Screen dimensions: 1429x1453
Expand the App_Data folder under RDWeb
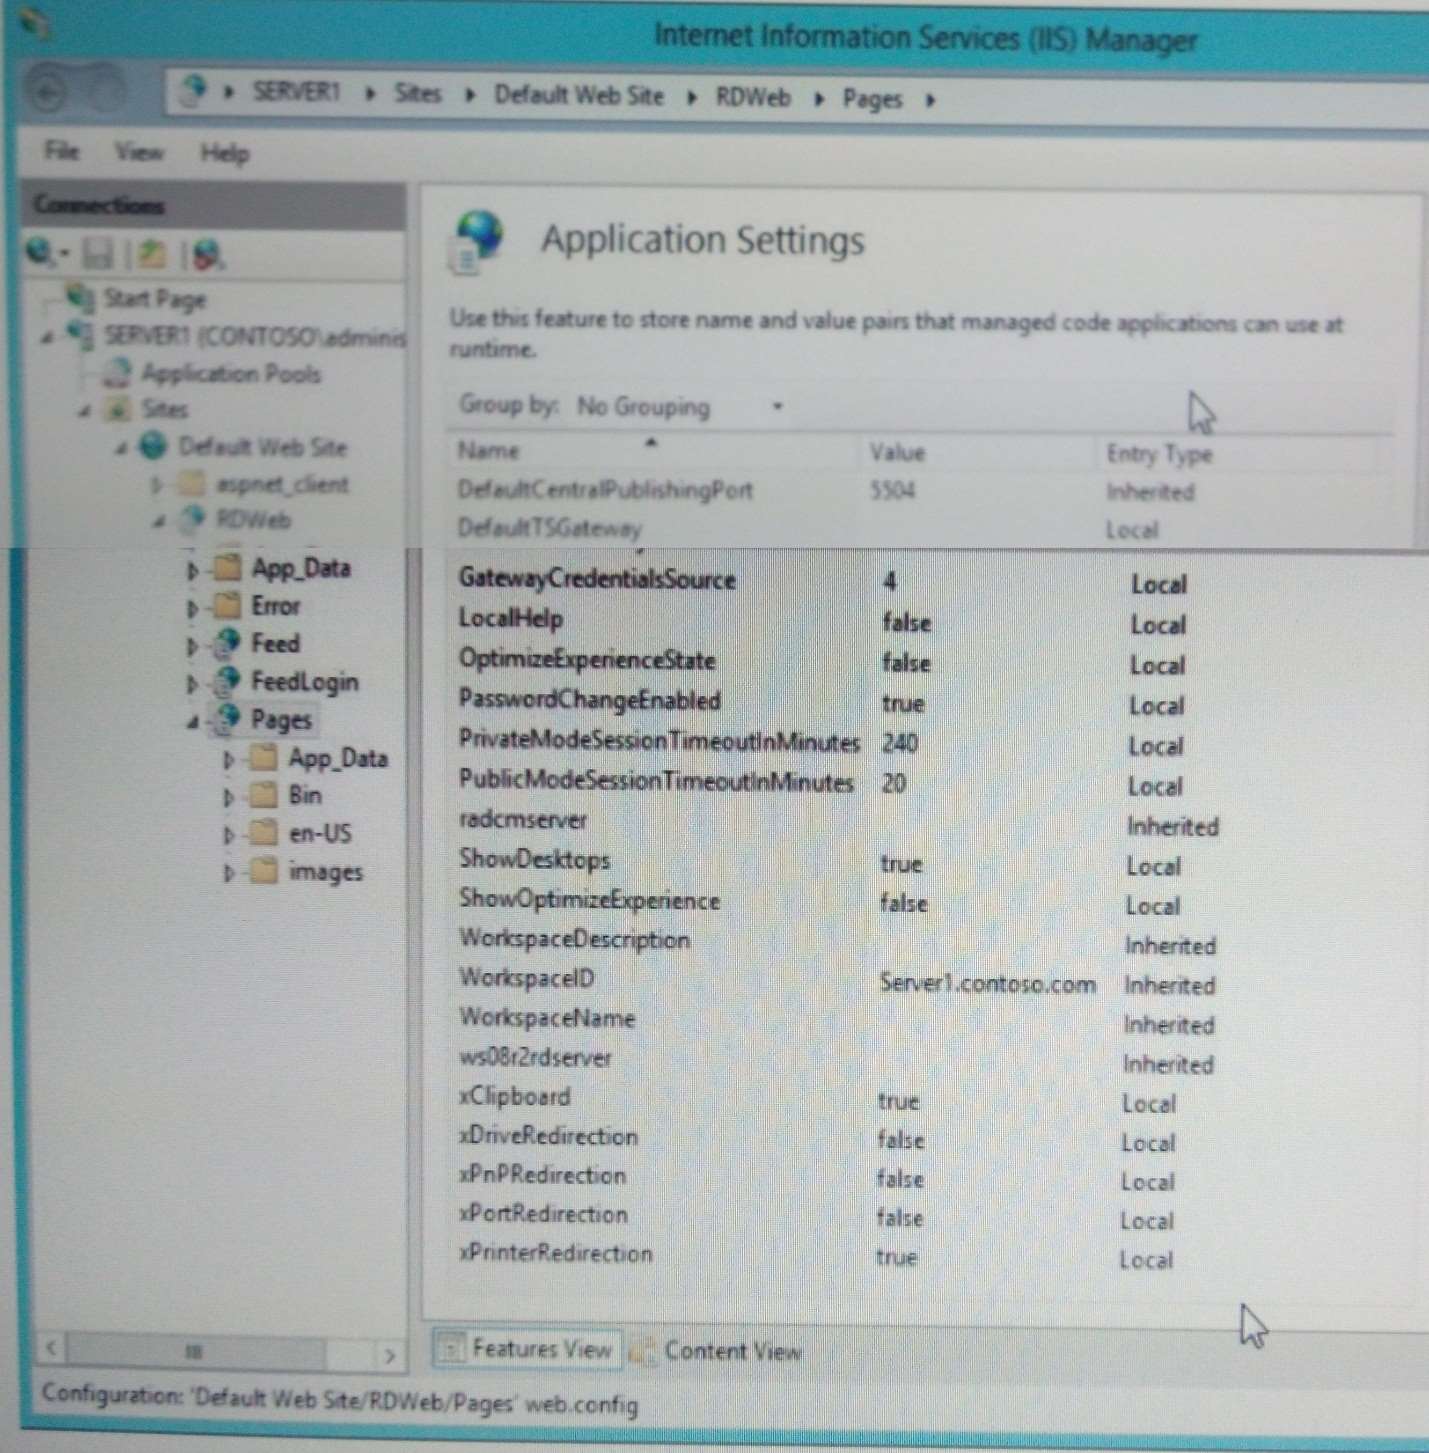coord(193,570)
